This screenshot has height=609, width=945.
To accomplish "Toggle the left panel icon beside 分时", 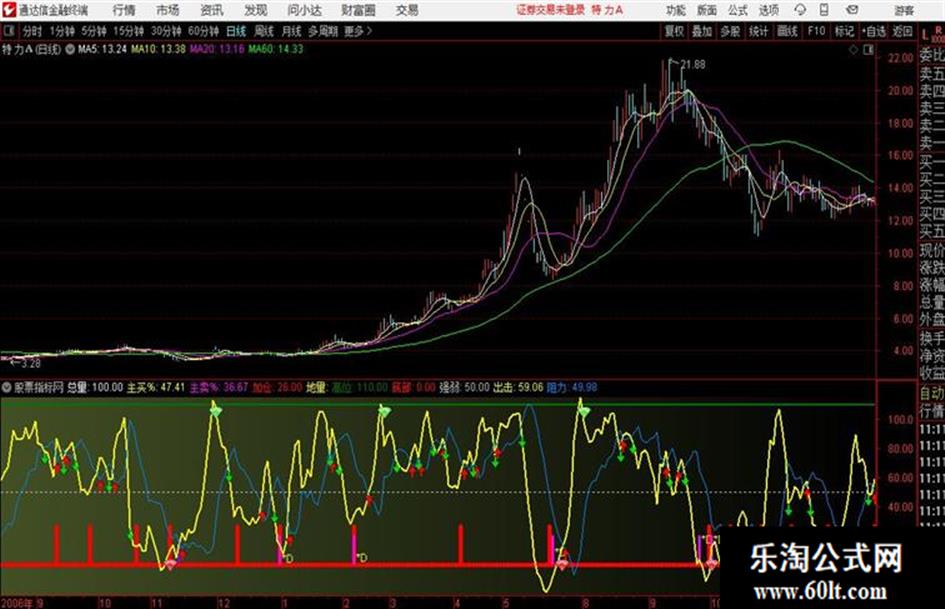I will coord(9,31).
